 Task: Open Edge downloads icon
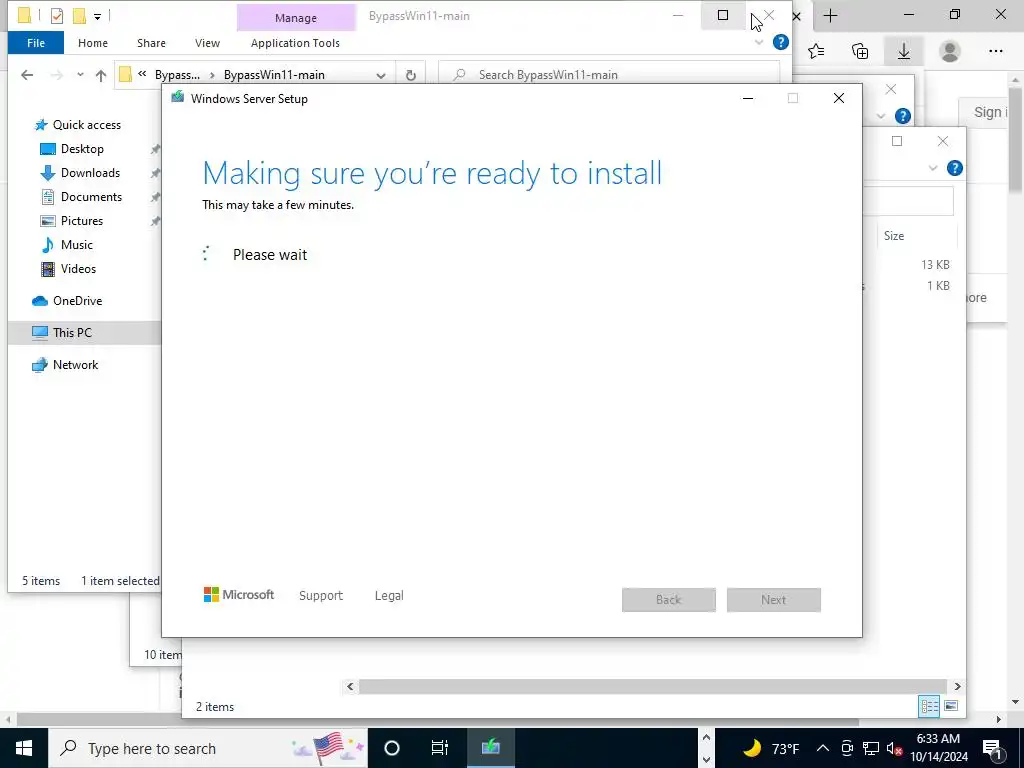[904, 52]
